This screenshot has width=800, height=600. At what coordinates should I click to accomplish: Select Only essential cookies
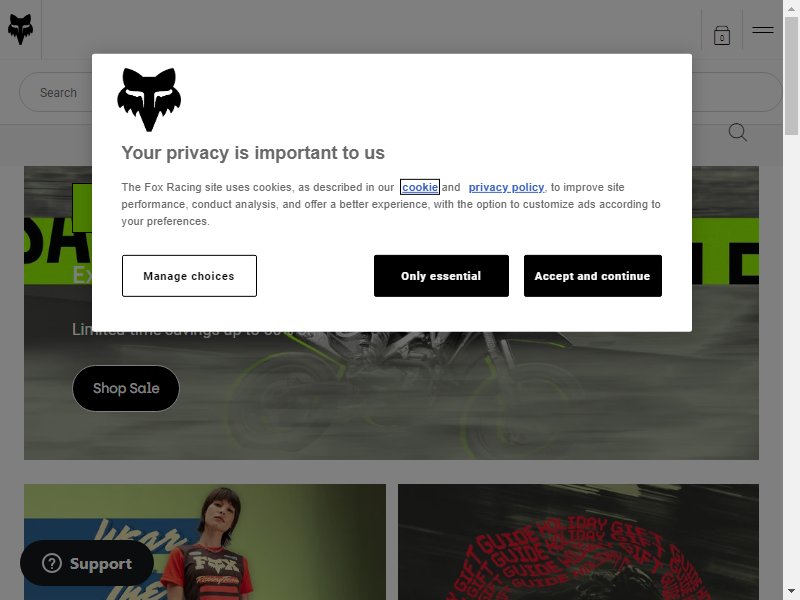441,276
